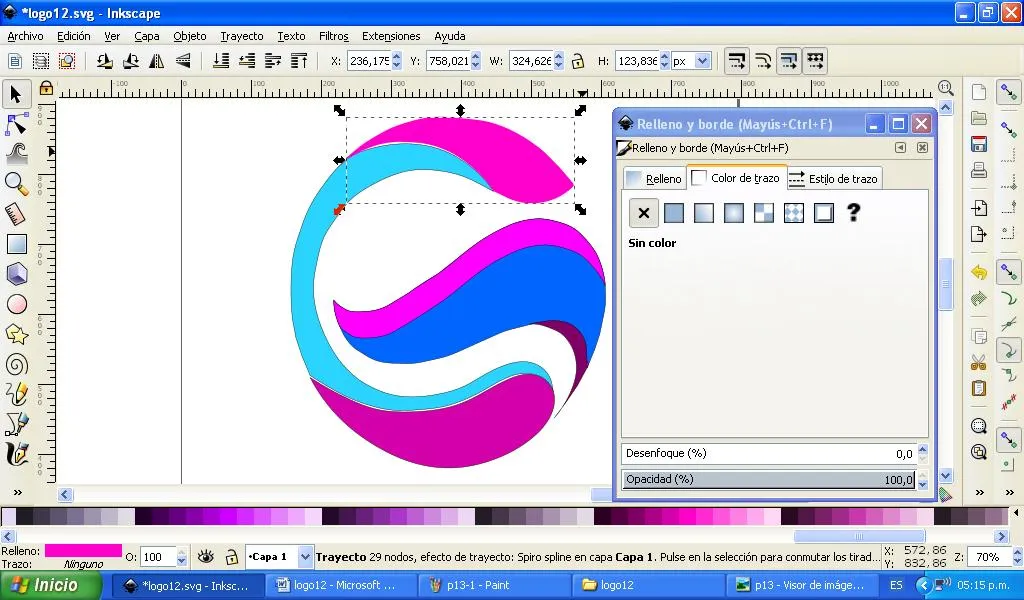This screenshot has width=1024, height=600.
Task: Raise selection to top
Action: [x=299, y=61]
